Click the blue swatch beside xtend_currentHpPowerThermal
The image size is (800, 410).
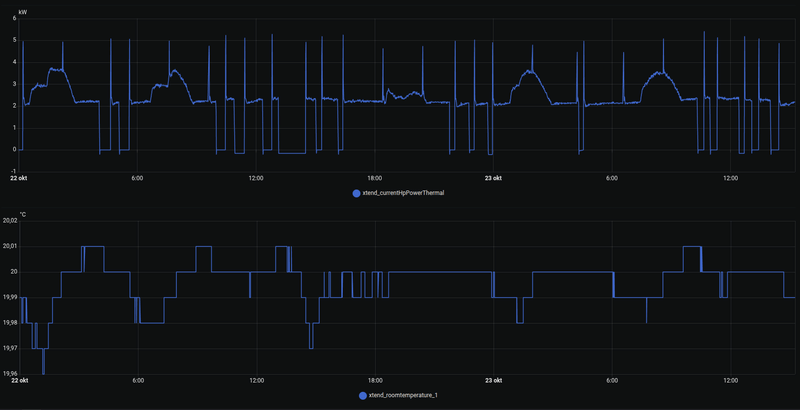point(356,193)
